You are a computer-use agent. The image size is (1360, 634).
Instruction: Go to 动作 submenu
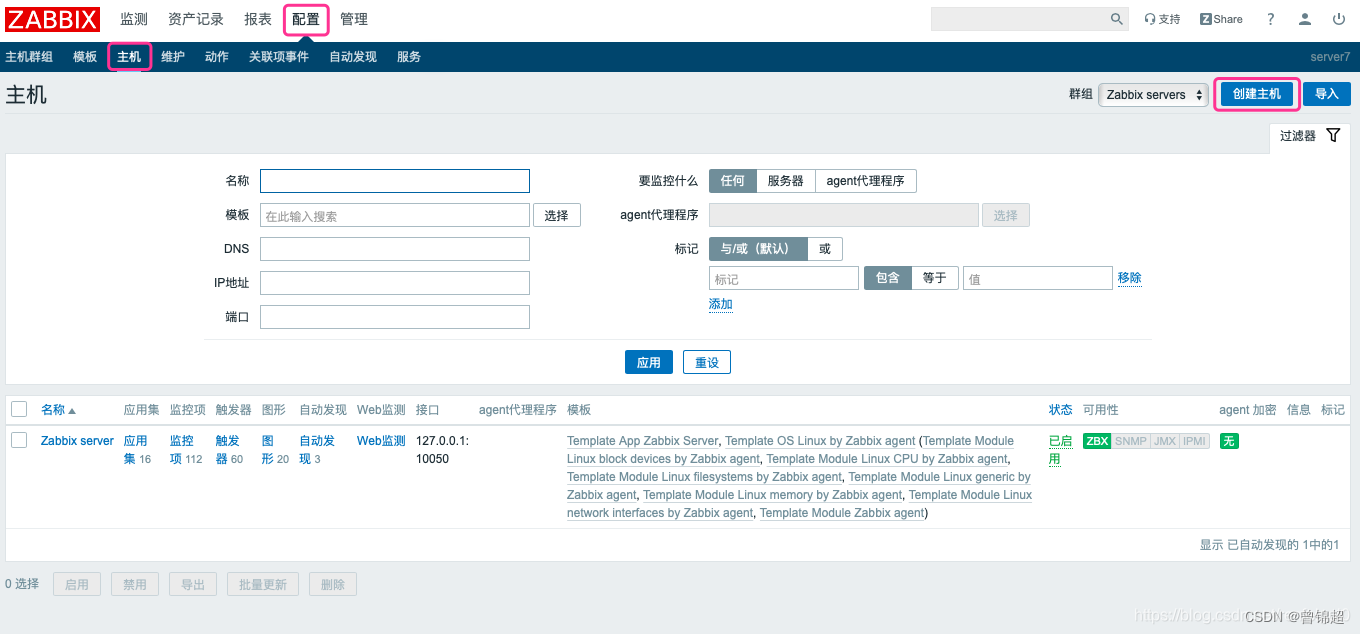pyautogui.click(x=217, y=57)
